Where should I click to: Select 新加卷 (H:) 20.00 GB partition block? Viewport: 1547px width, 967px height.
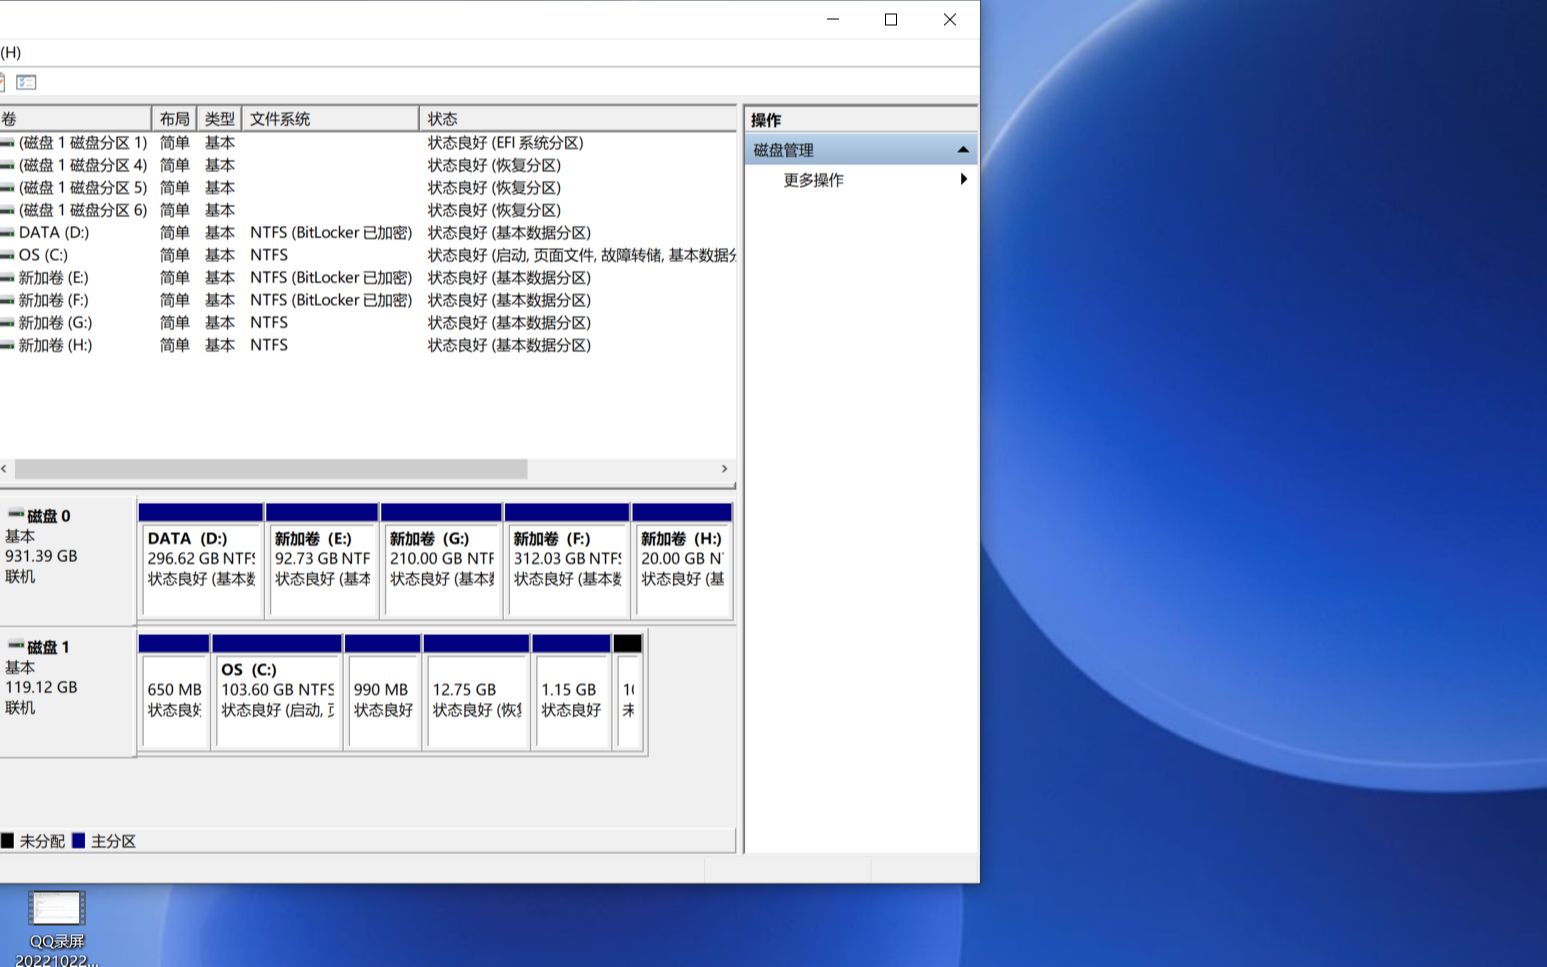(682, 561)
